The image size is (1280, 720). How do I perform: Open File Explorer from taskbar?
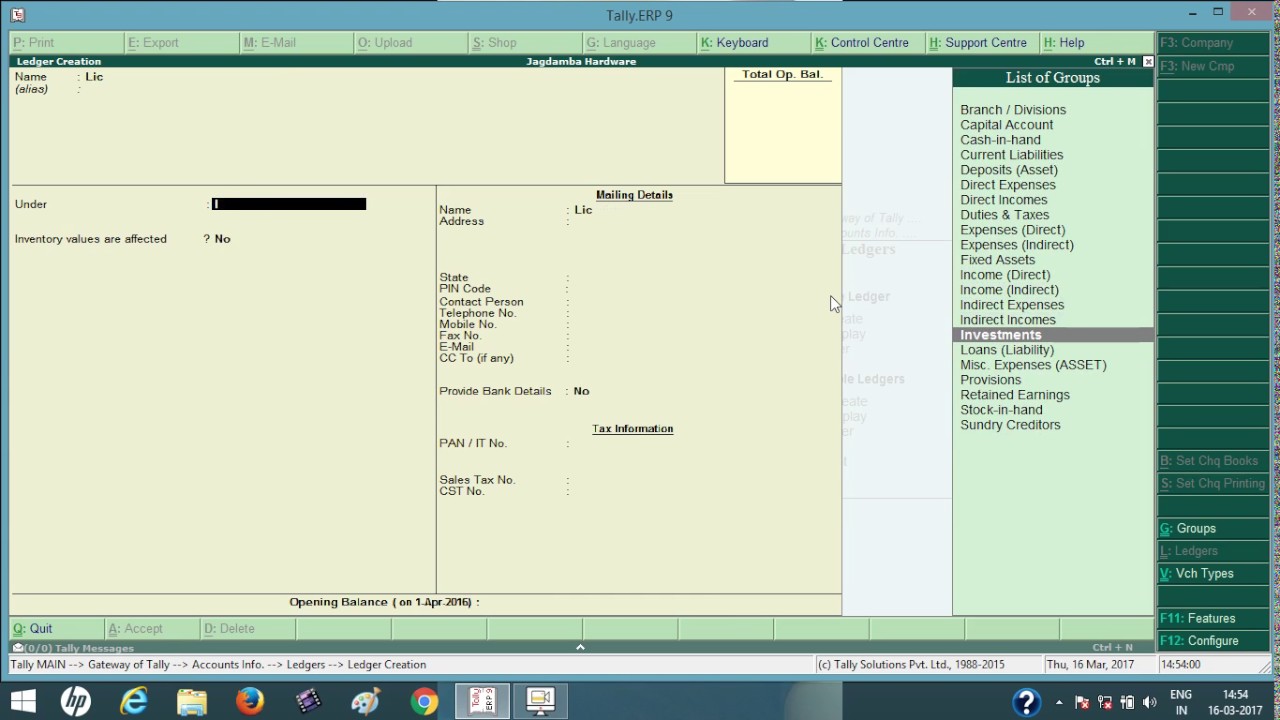tap(192, 702)
